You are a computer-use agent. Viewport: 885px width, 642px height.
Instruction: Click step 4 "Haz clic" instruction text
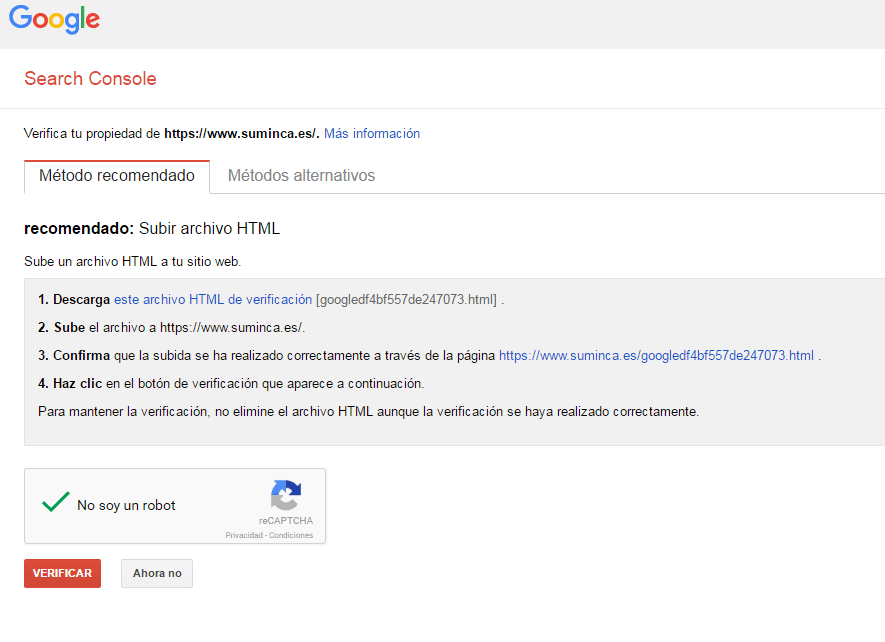click(231, 383)
